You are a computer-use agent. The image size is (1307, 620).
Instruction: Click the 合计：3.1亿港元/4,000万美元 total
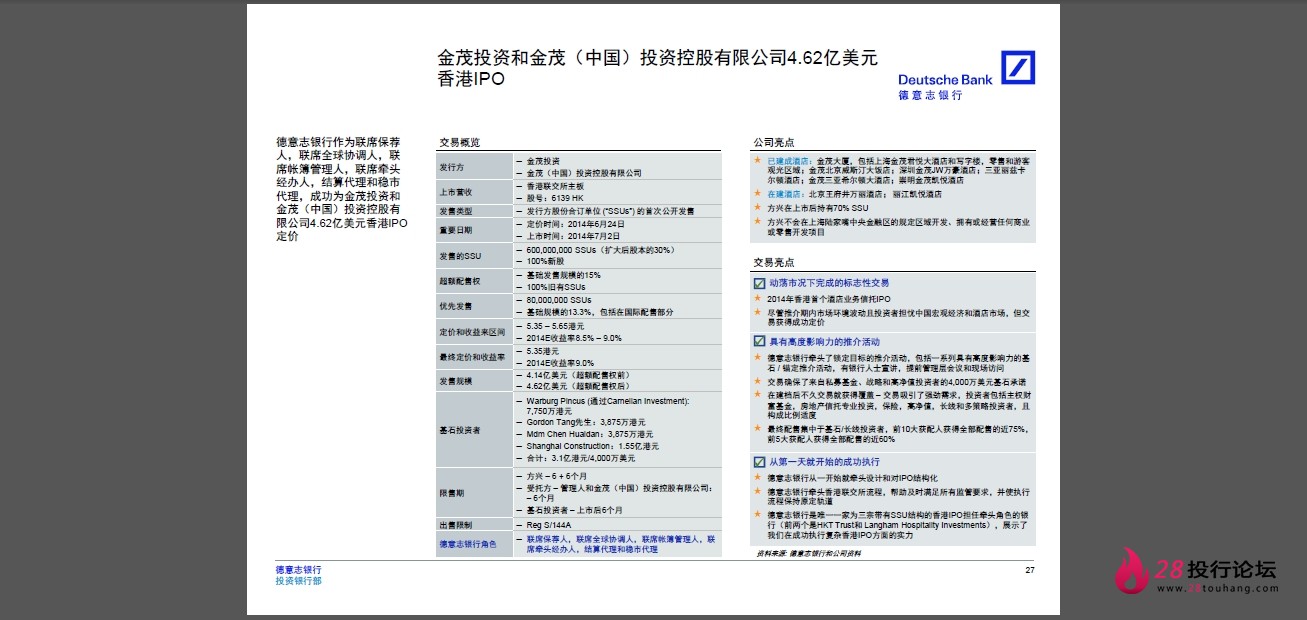coord(581,459)
